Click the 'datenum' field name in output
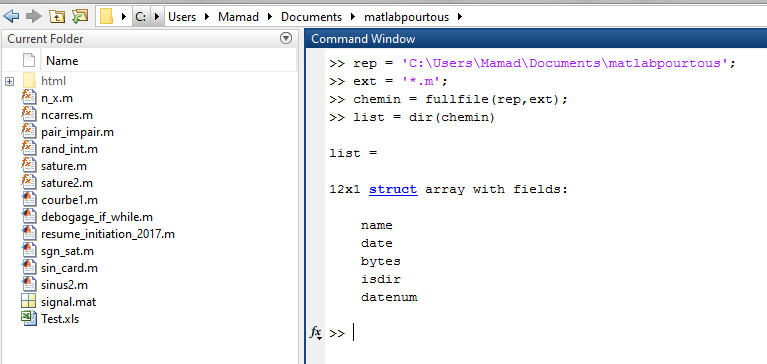The height and width of the screenshot is (364, 767). 389,297
